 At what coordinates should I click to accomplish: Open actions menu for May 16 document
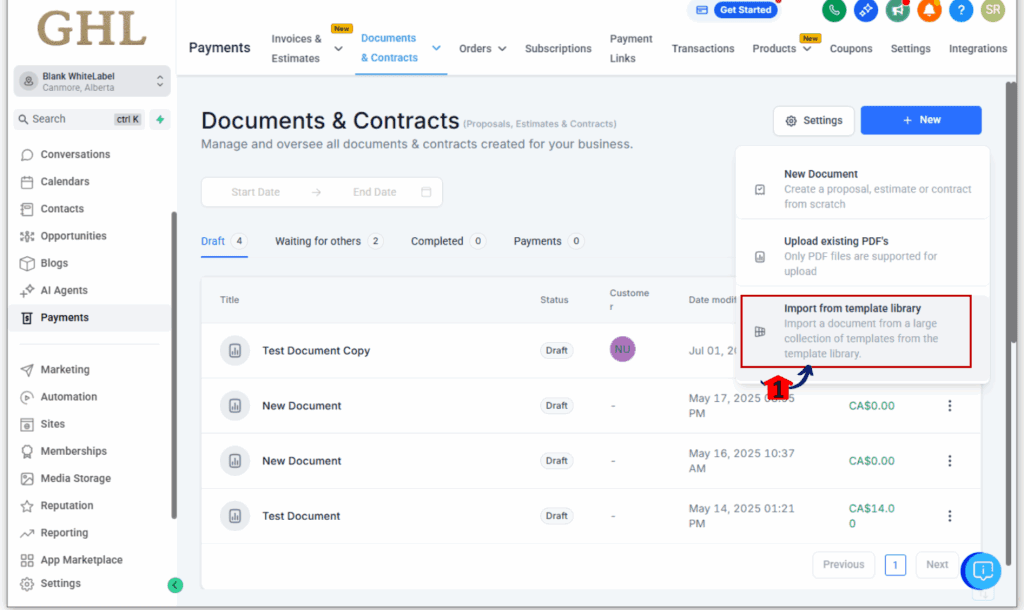point(950,461)
